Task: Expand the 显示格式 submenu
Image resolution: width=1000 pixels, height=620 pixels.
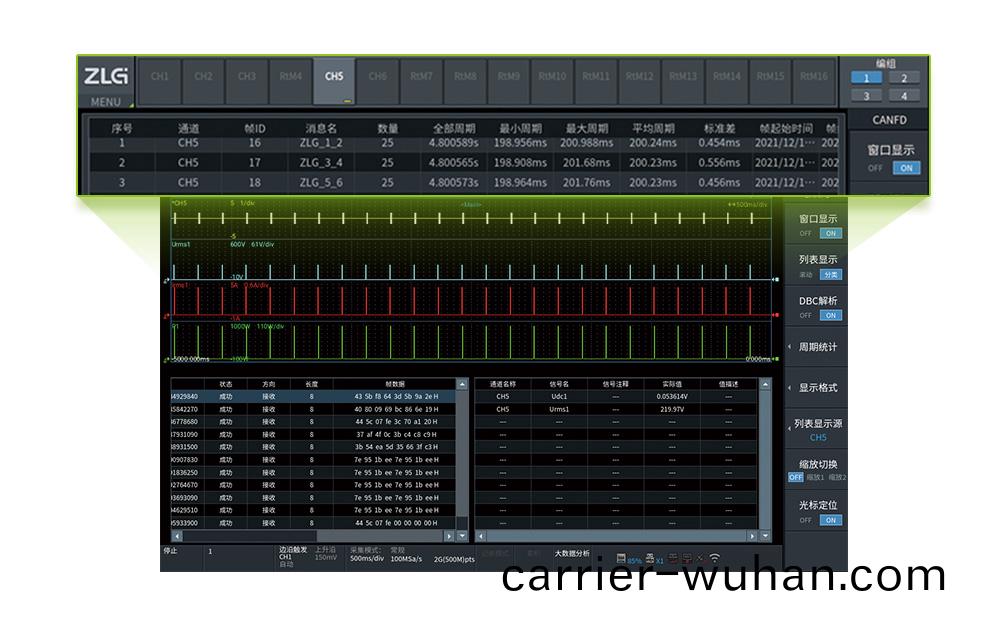Action: tap(817, 388)
